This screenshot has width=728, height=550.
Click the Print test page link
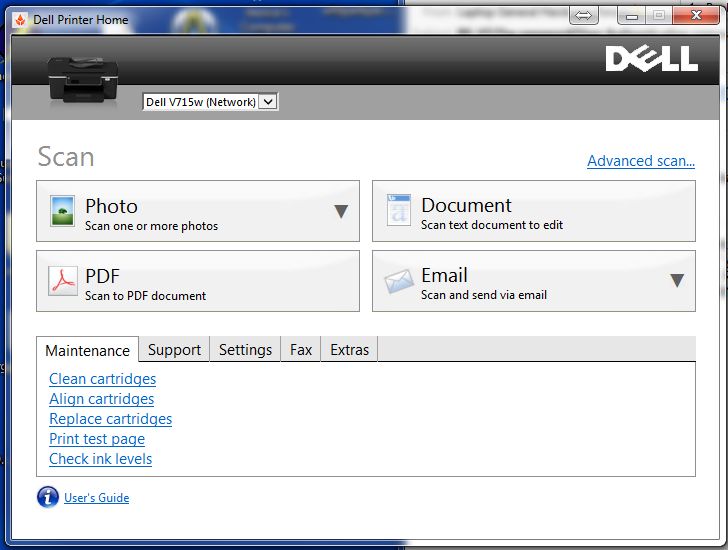tap(97, 439)
